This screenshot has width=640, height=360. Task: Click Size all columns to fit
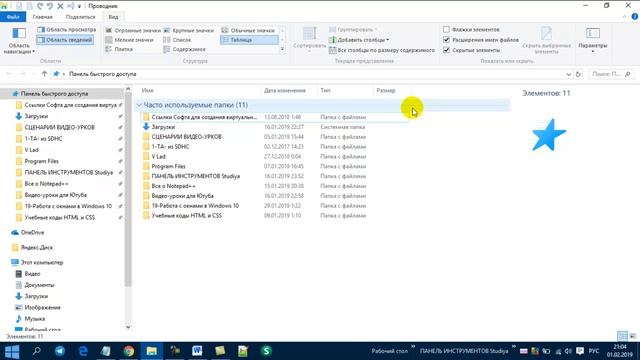382,50
